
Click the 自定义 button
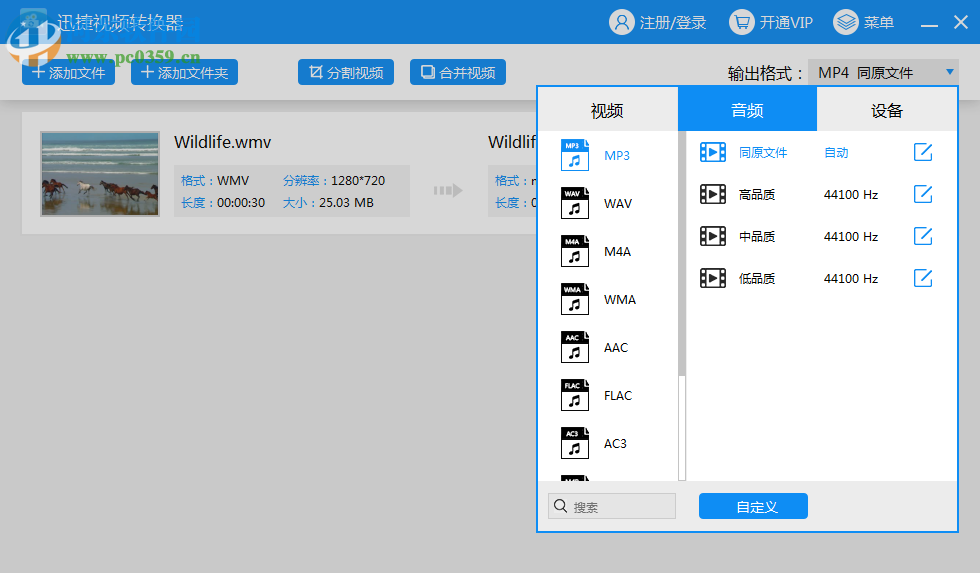click(753, 506)
